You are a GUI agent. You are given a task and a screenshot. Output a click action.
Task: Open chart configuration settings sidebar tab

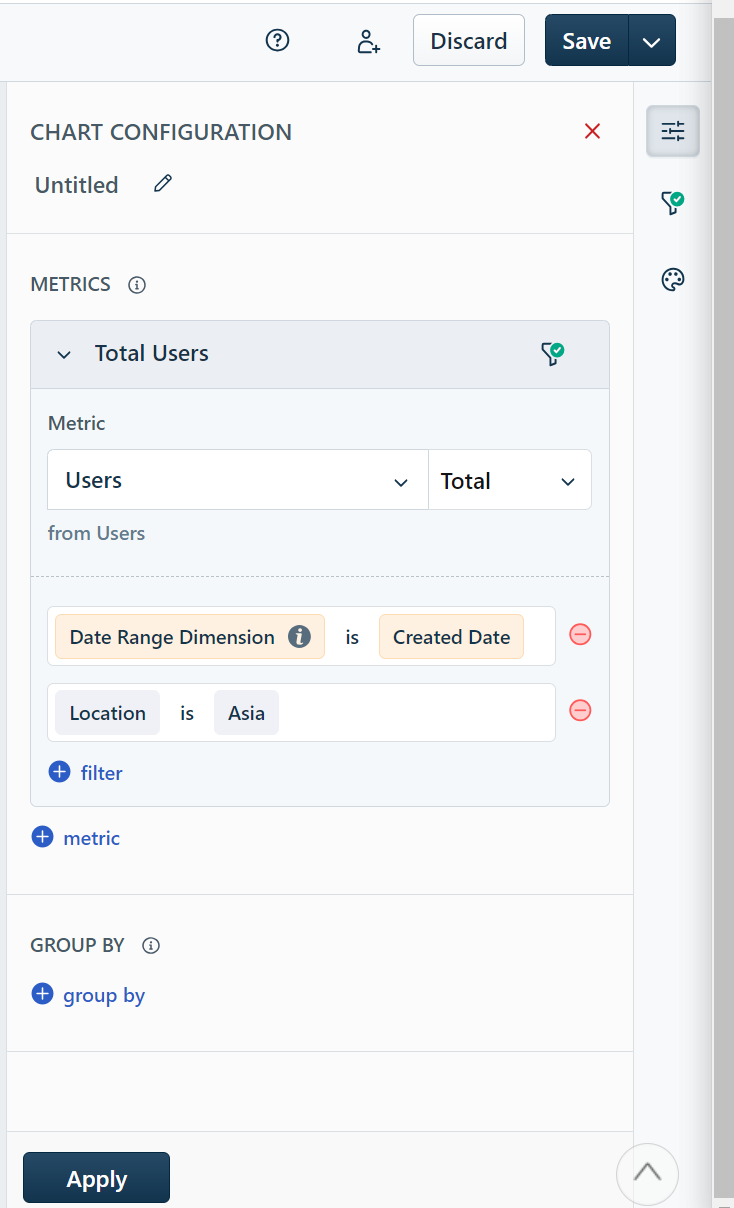point(672,131)
